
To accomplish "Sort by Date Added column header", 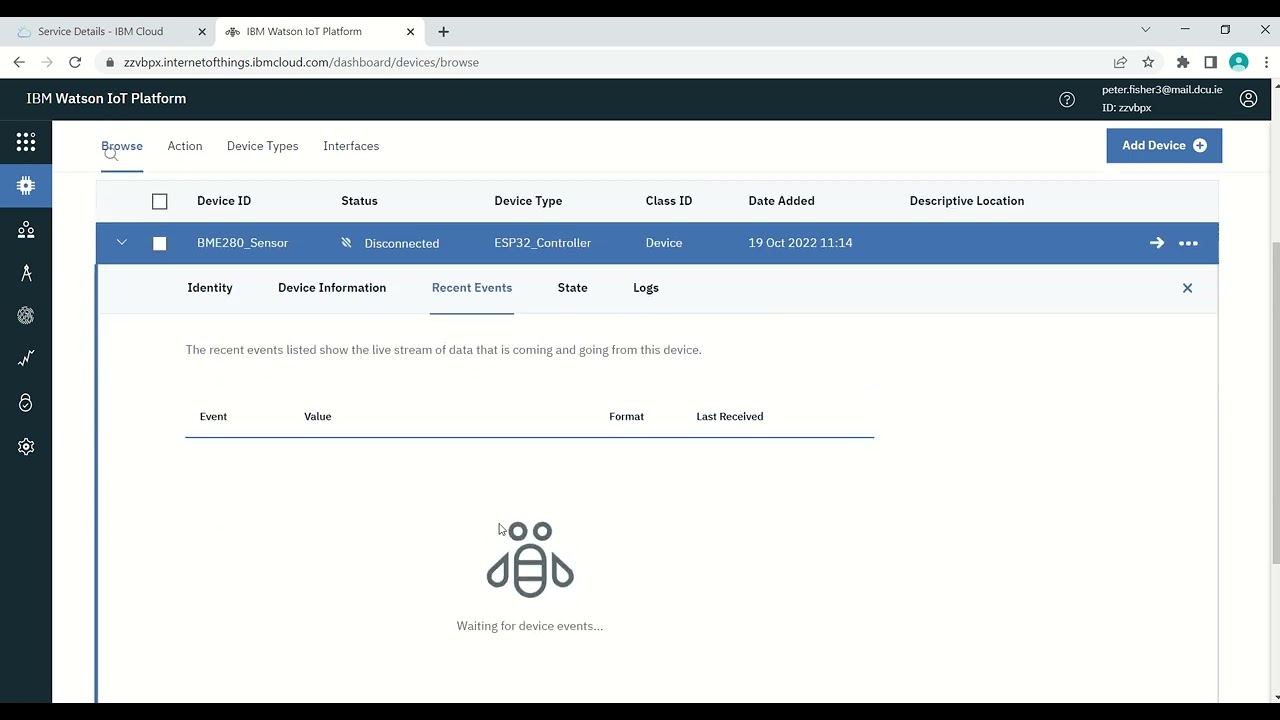I will (x=781, y=201).
